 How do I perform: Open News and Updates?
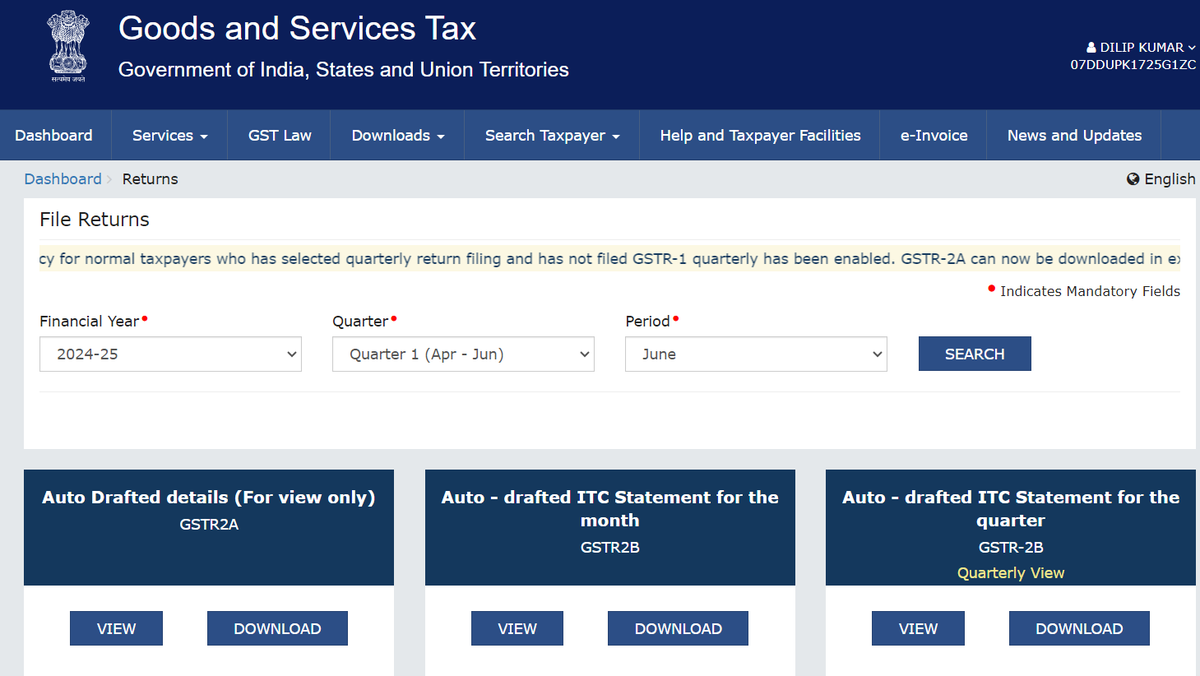pyautogui.click(x=1074, y=135)
